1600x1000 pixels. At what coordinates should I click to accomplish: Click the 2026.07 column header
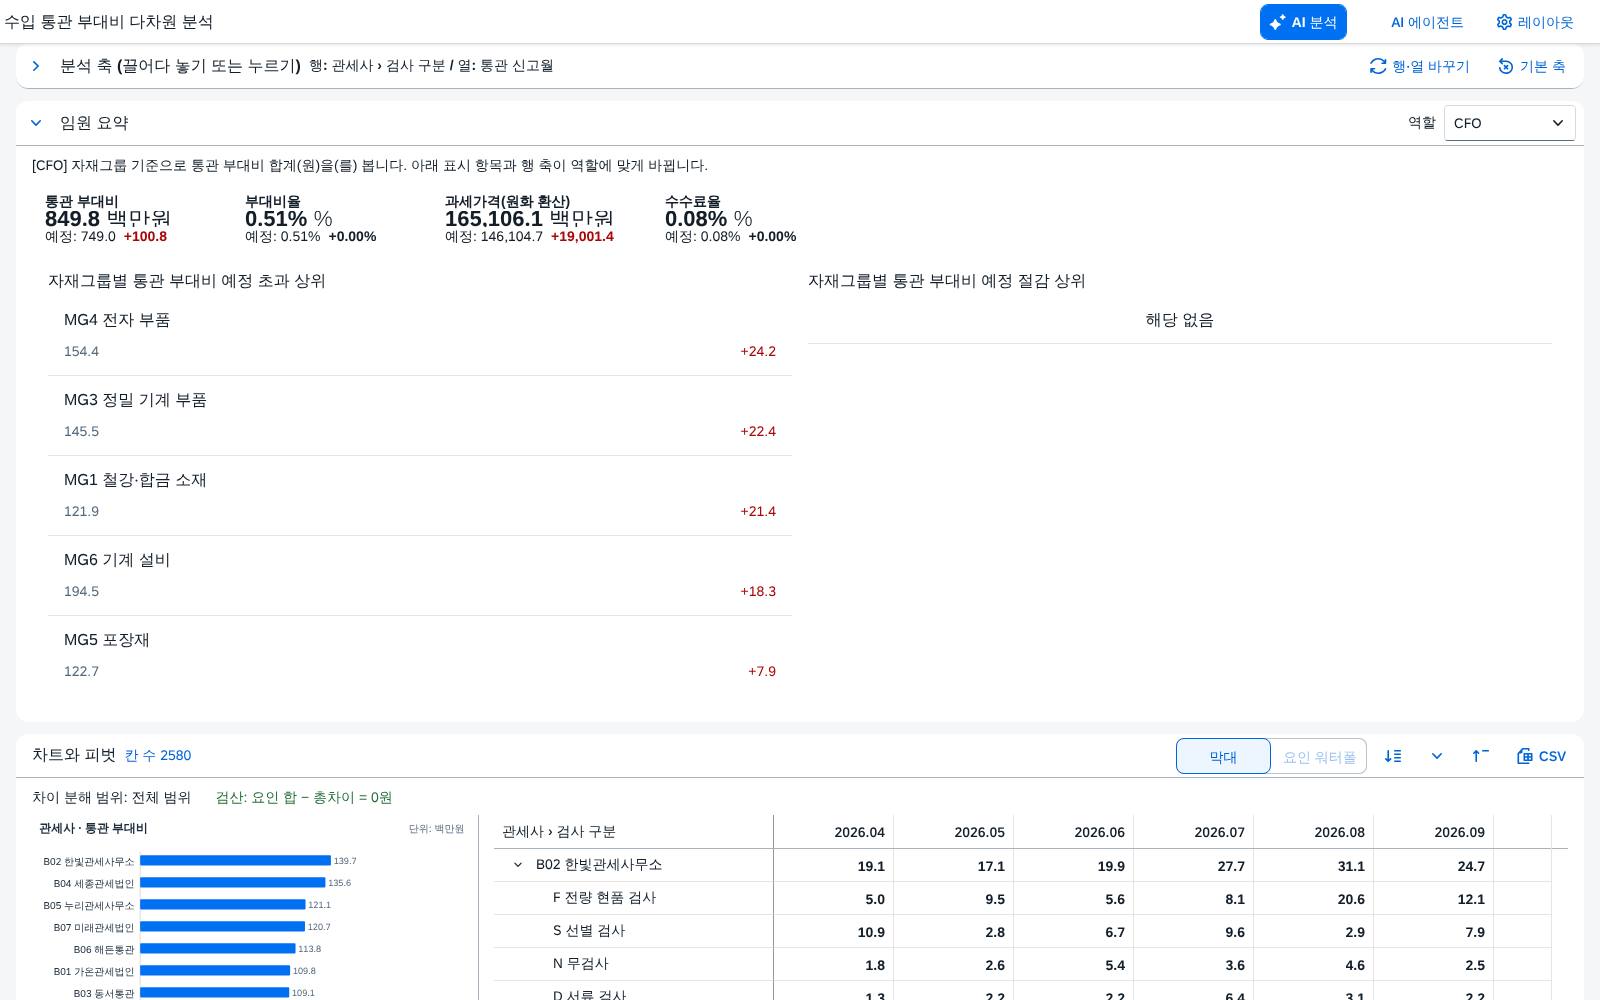click(x=1194, y=832)
